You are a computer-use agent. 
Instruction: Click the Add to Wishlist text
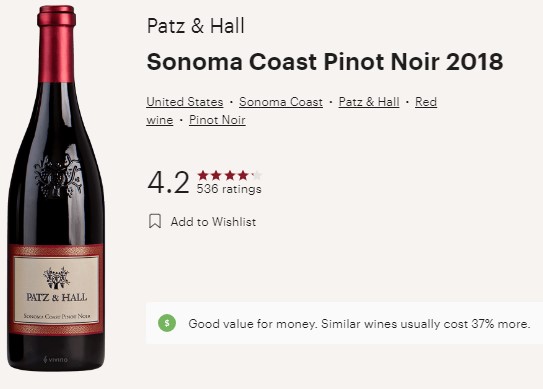[x=213, y=222]
